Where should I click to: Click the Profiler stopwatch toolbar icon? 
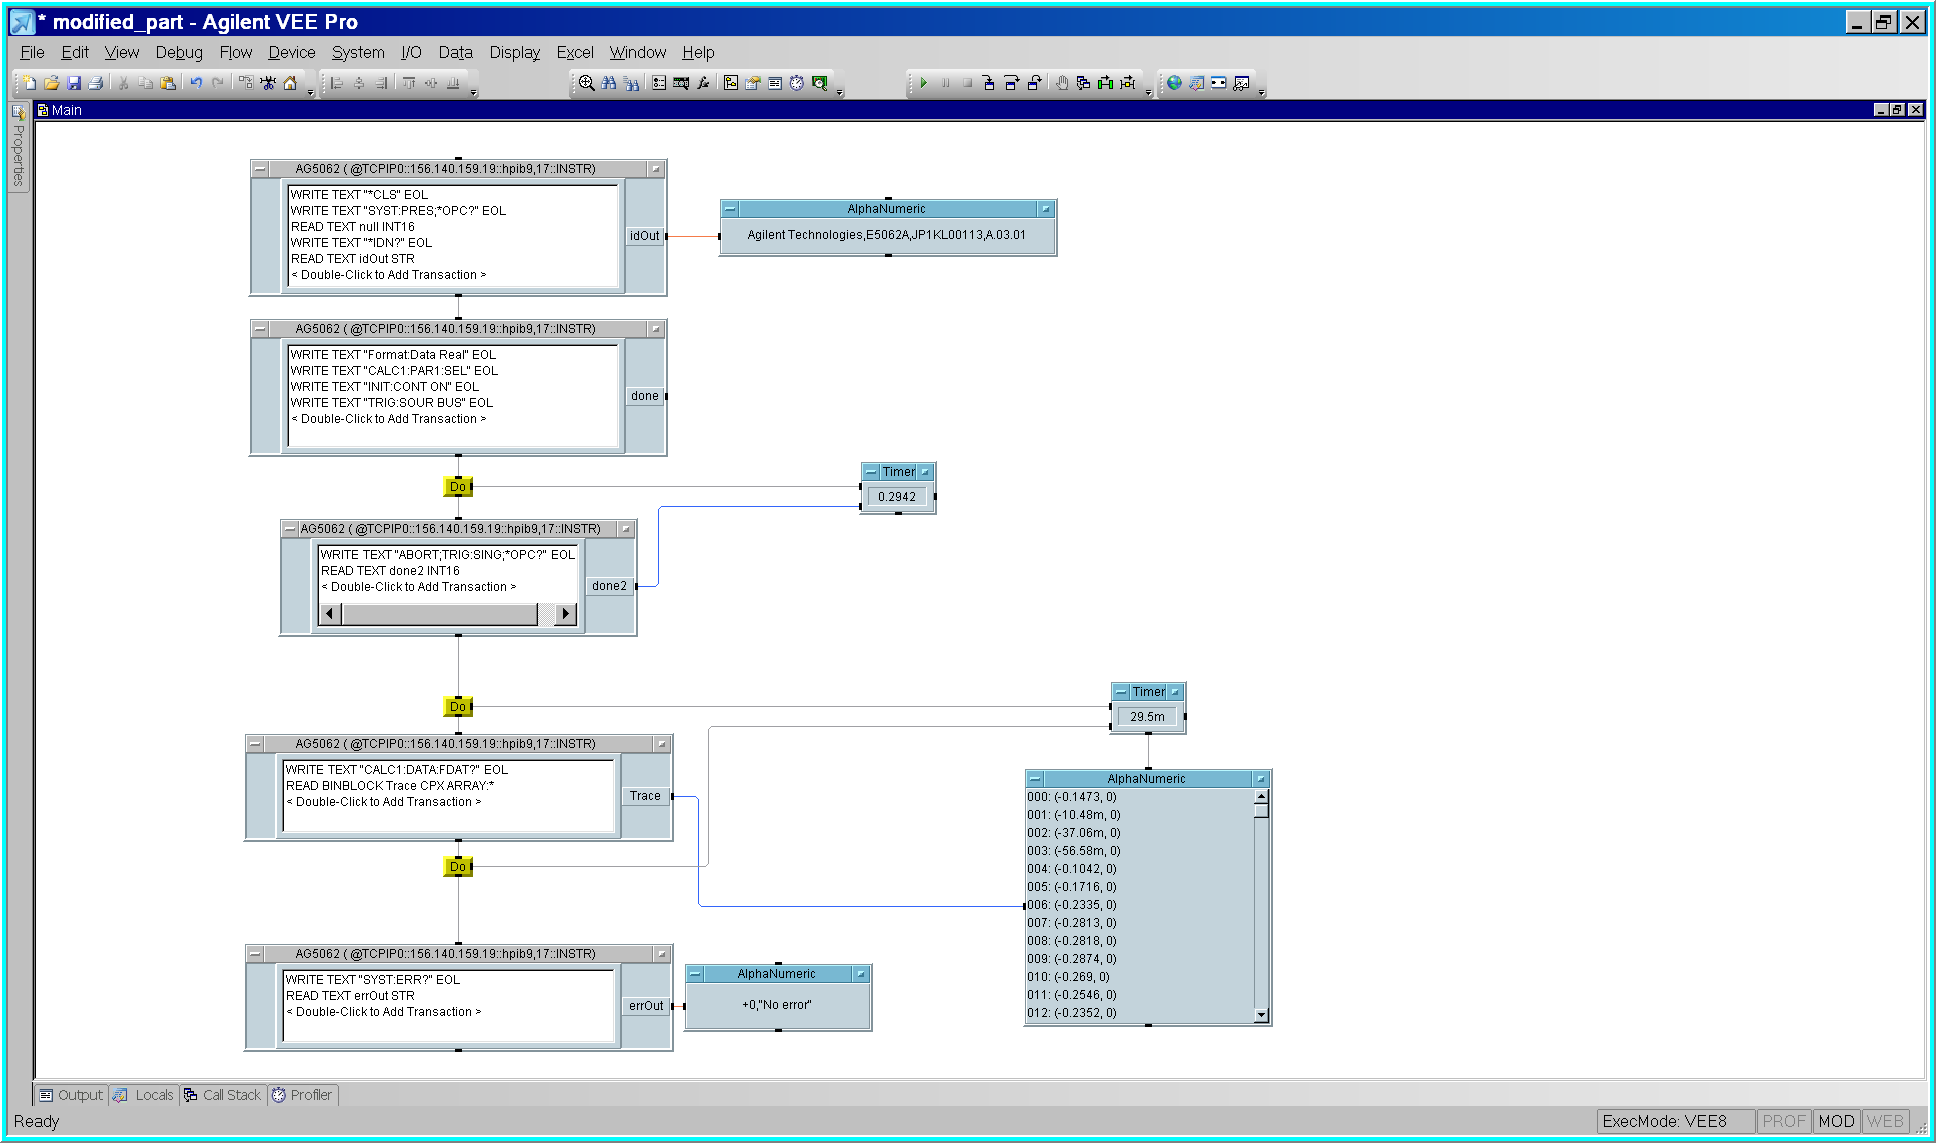point(797,83)
